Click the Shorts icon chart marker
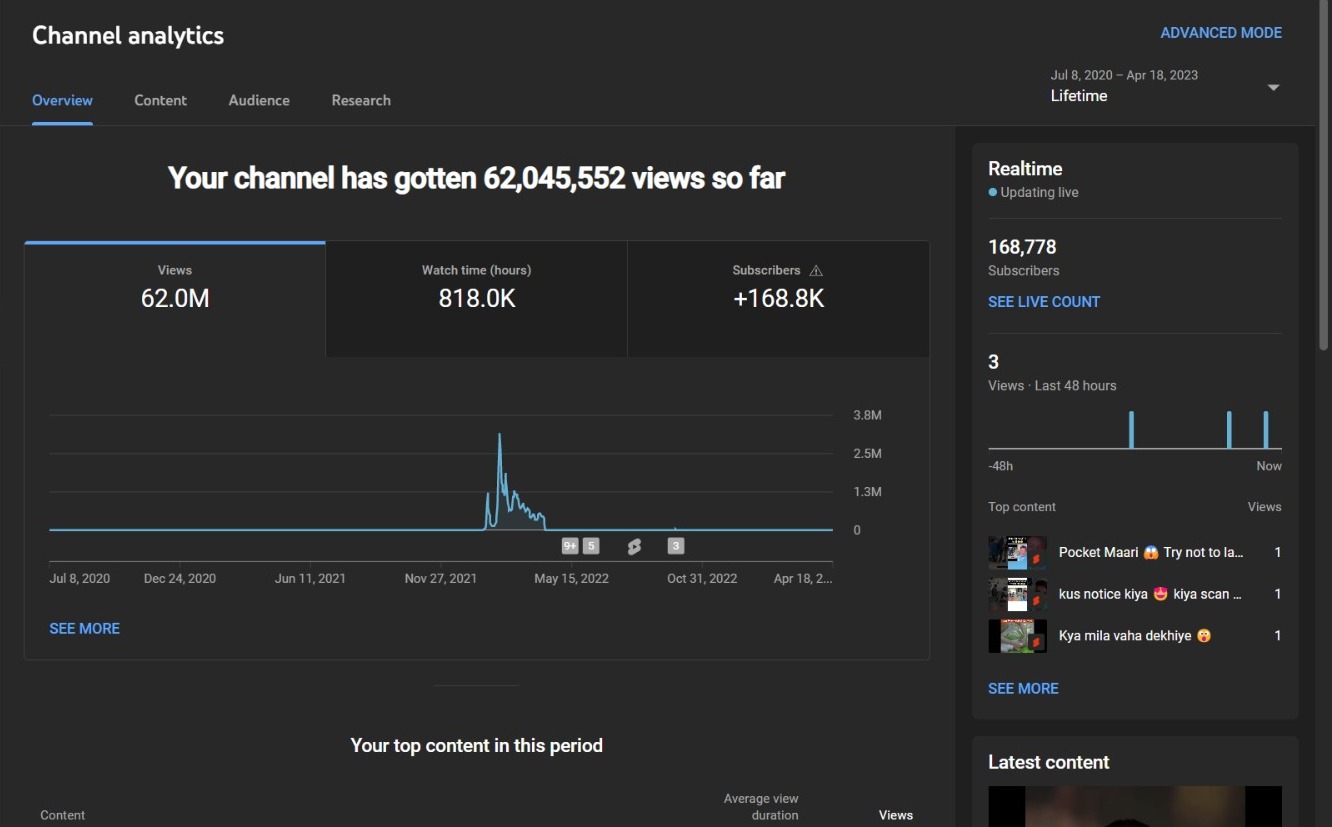The image size is (1332, 827). click(634, 546)
